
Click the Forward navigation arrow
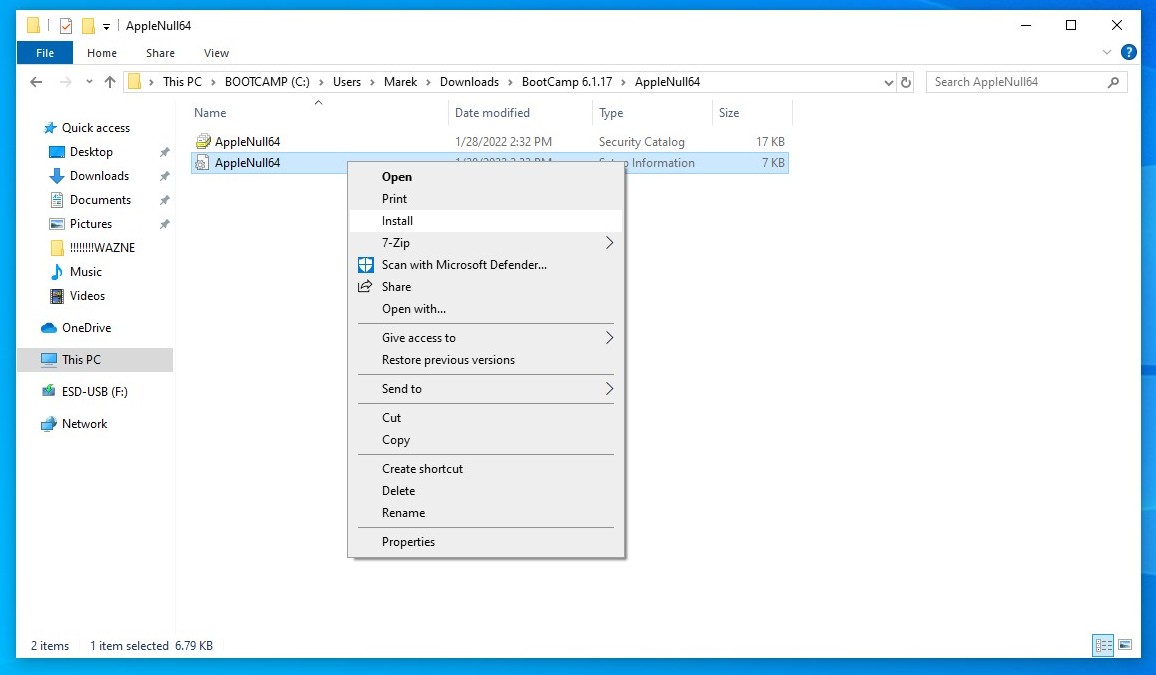(66, 82)
